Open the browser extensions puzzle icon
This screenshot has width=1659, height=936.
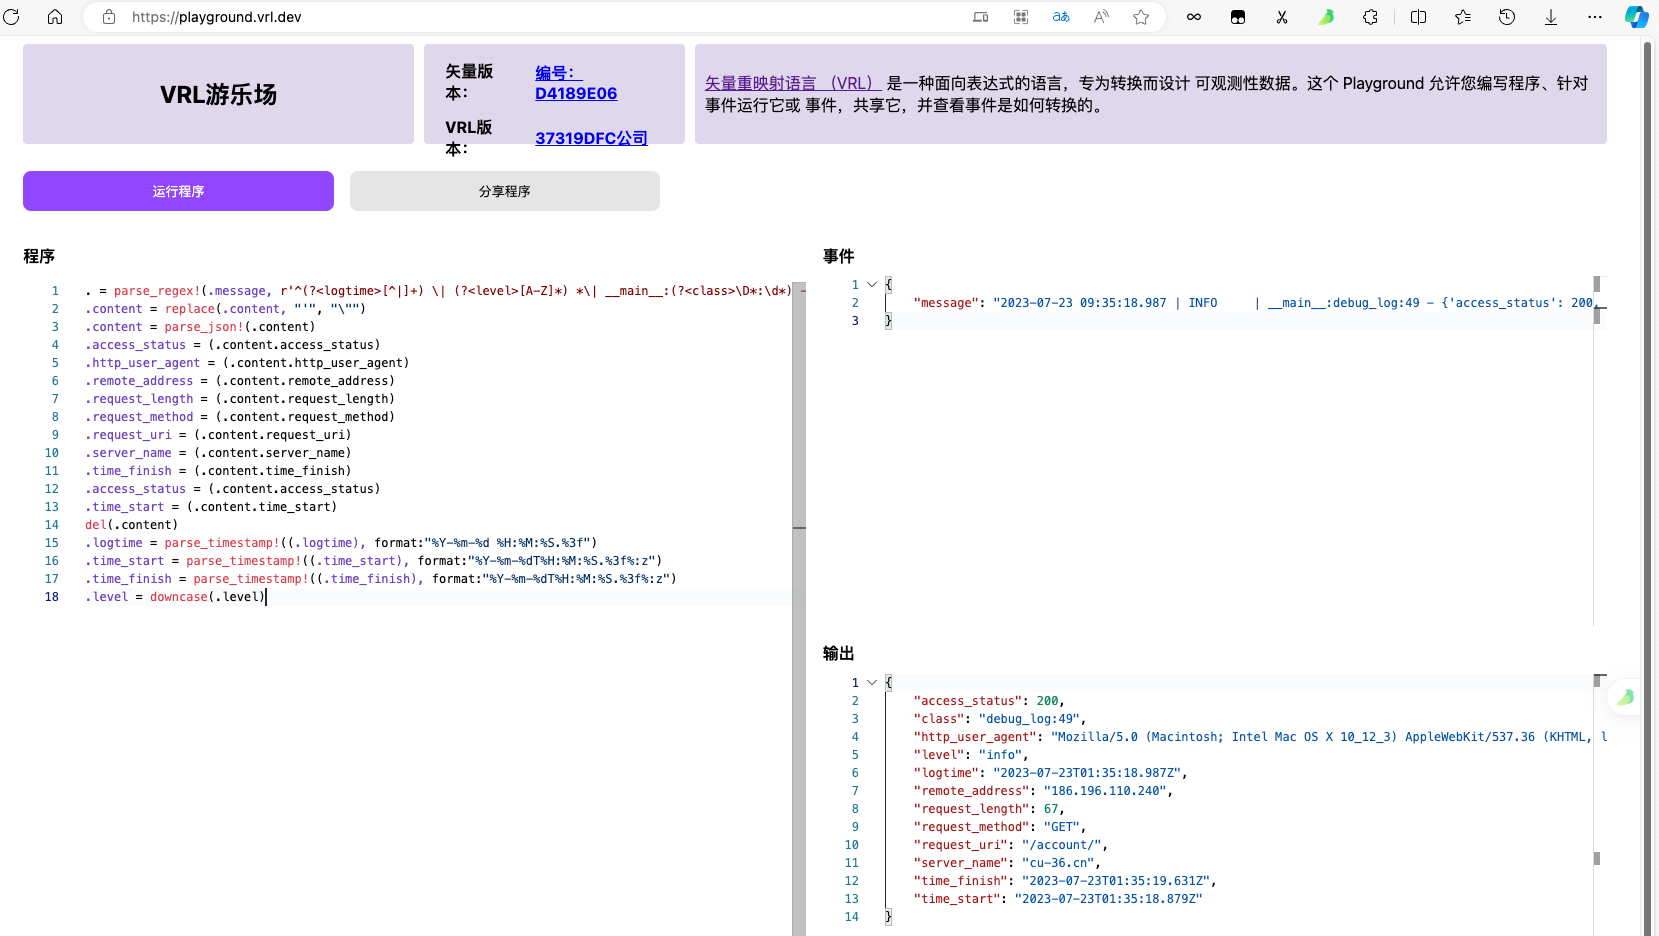[1370, 17]
